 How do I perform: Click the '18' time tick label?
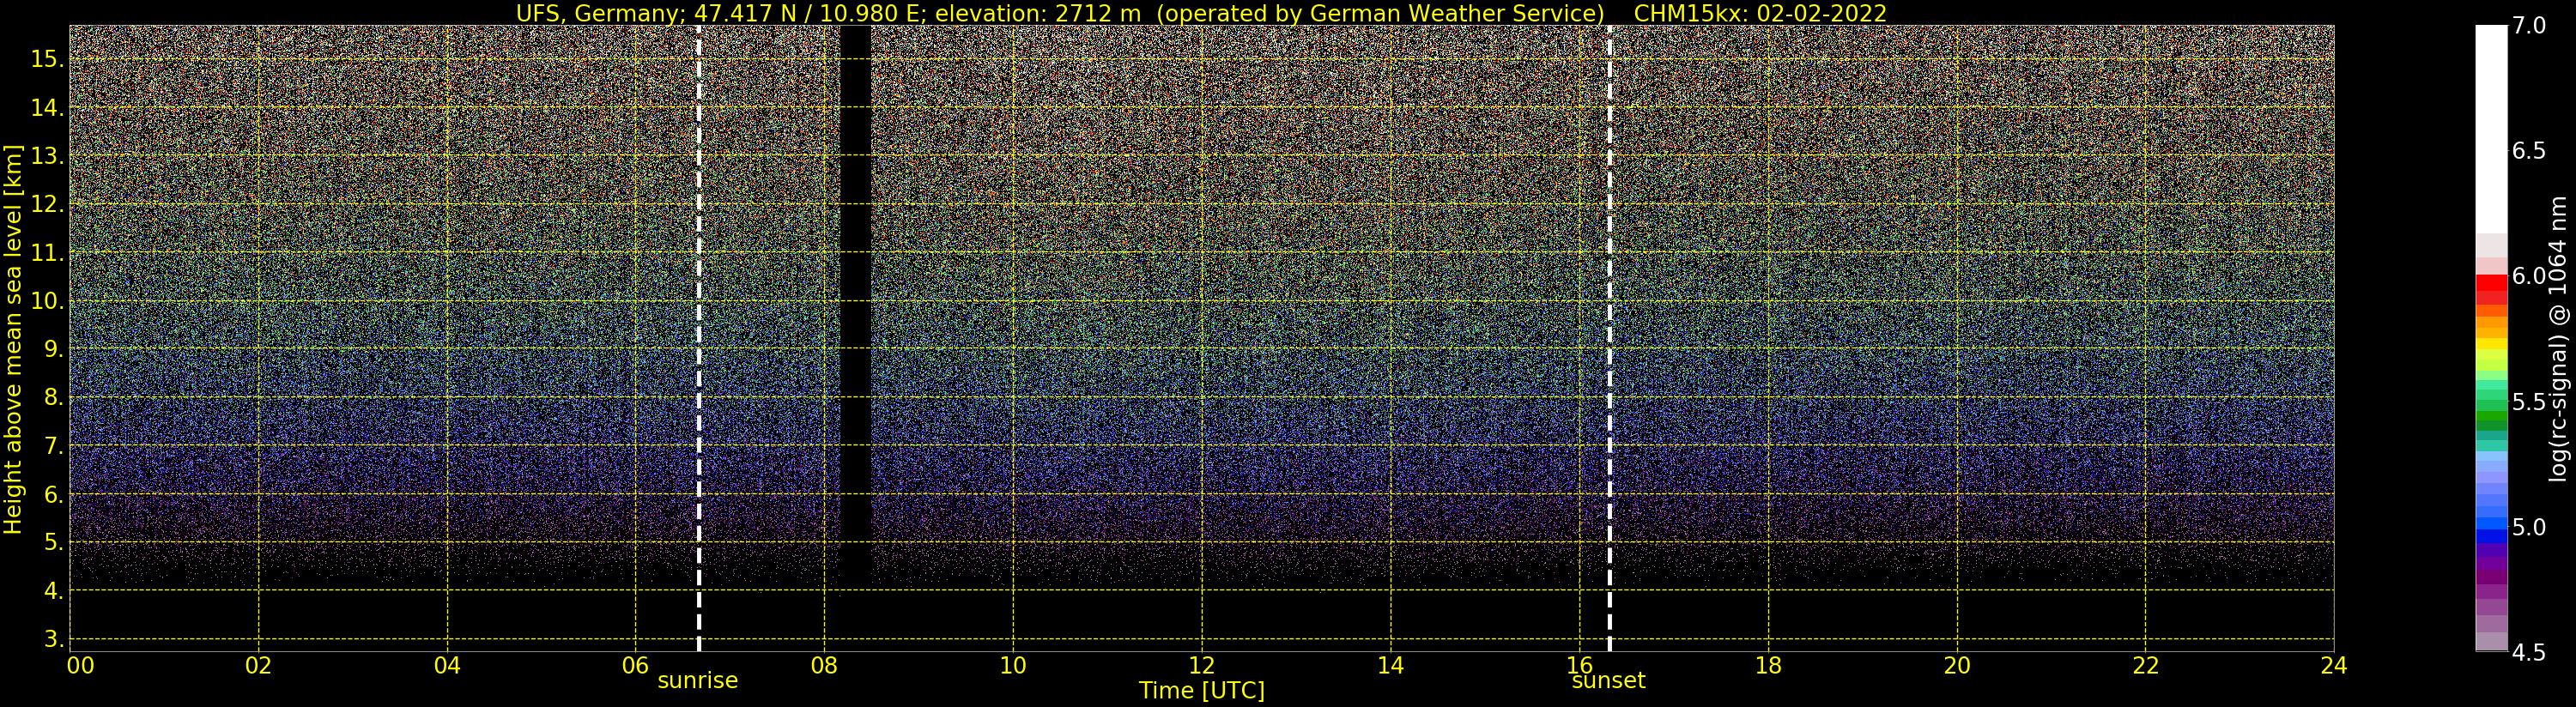1768,665
